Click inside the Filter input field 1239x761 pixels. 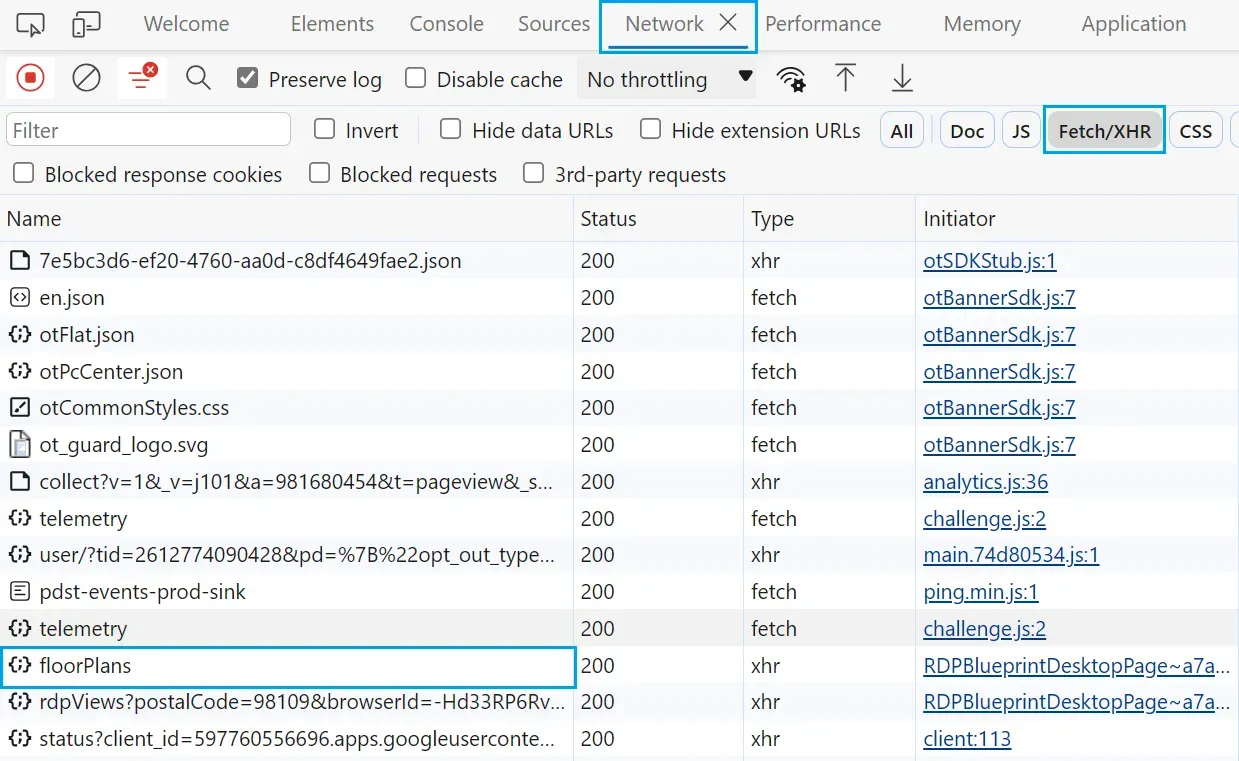[148, 129]
